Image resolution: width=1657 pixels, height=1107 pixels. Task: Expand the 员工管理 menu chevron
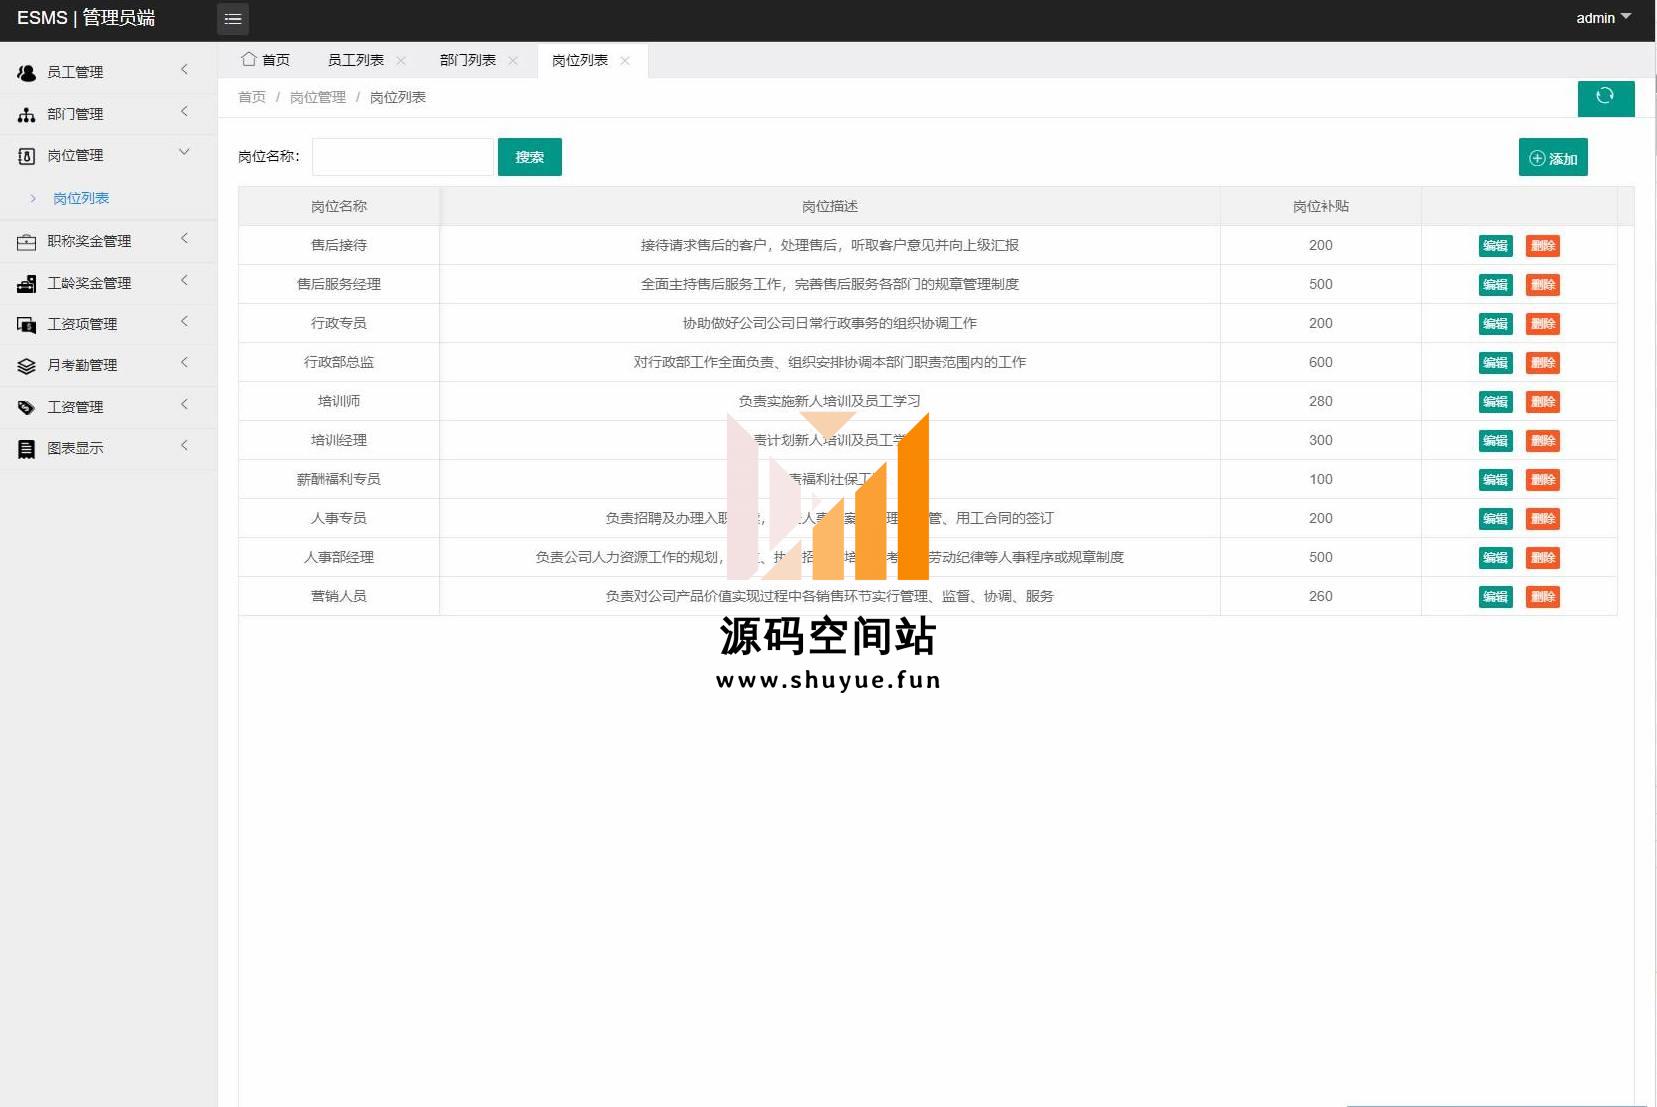pyautogui.click(x=184, y=69)
